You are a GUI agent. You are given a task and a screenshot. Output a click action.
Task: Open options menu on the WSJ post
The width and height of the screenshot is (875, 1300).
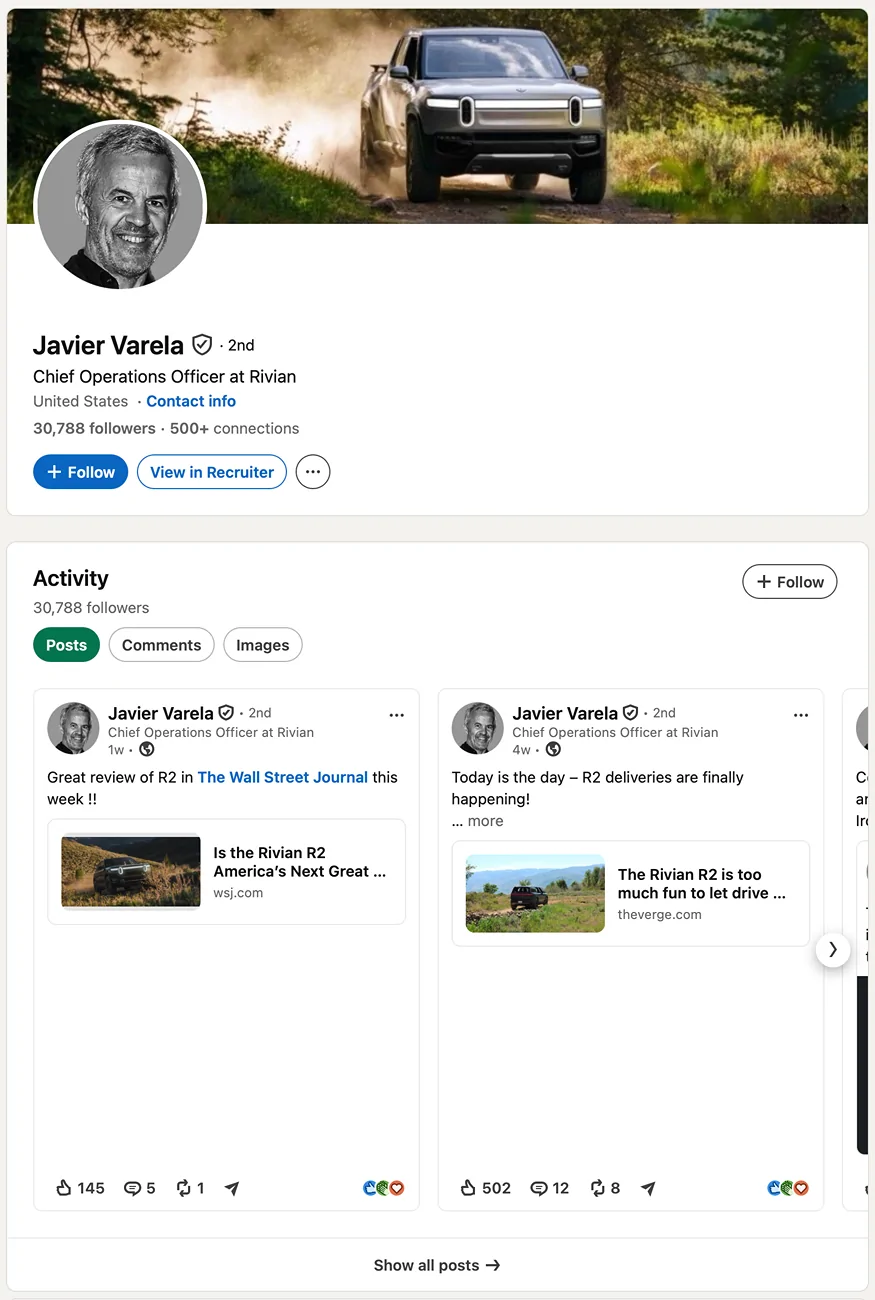[397, 715]
